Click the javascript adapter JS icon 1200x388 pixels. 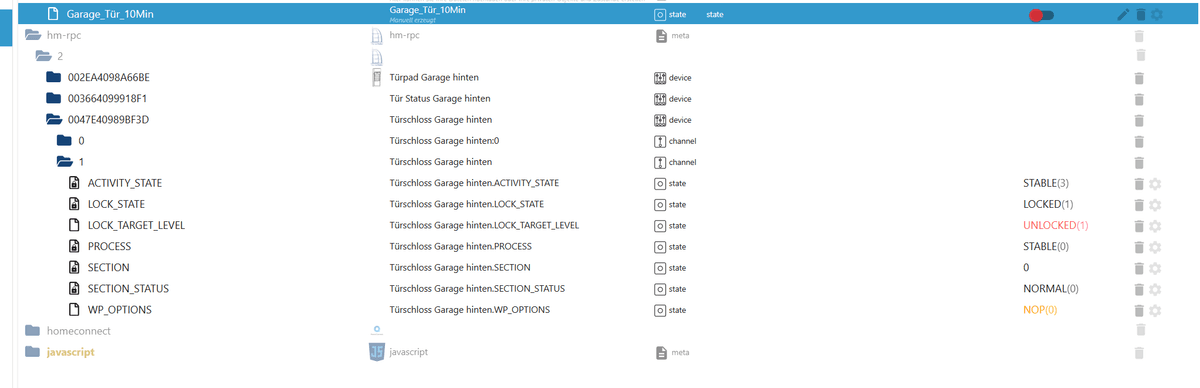point(377,352)
